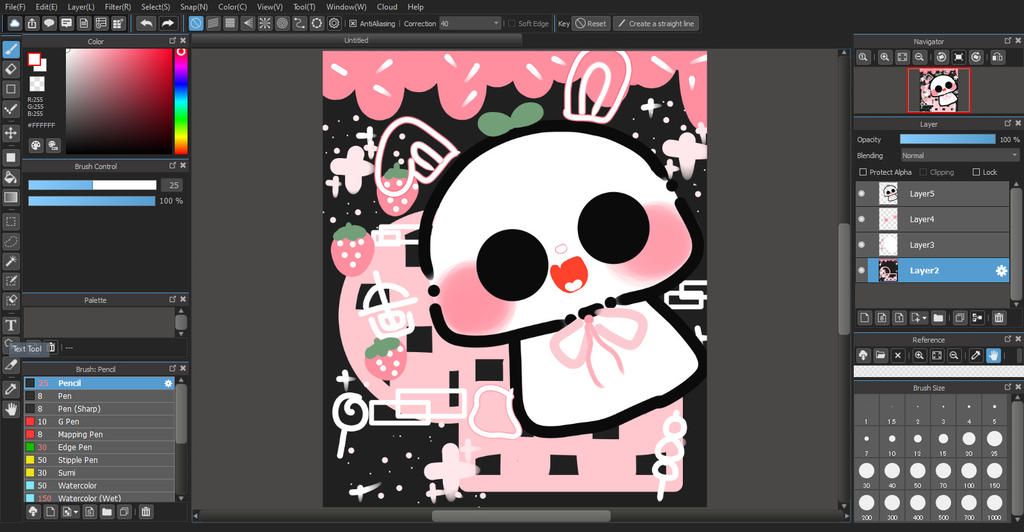The height and width of the screenshot is (532, 1024).
Task: Zoom in using the Navigator panel
Action: pyautogui.click(x=885, y=57)
